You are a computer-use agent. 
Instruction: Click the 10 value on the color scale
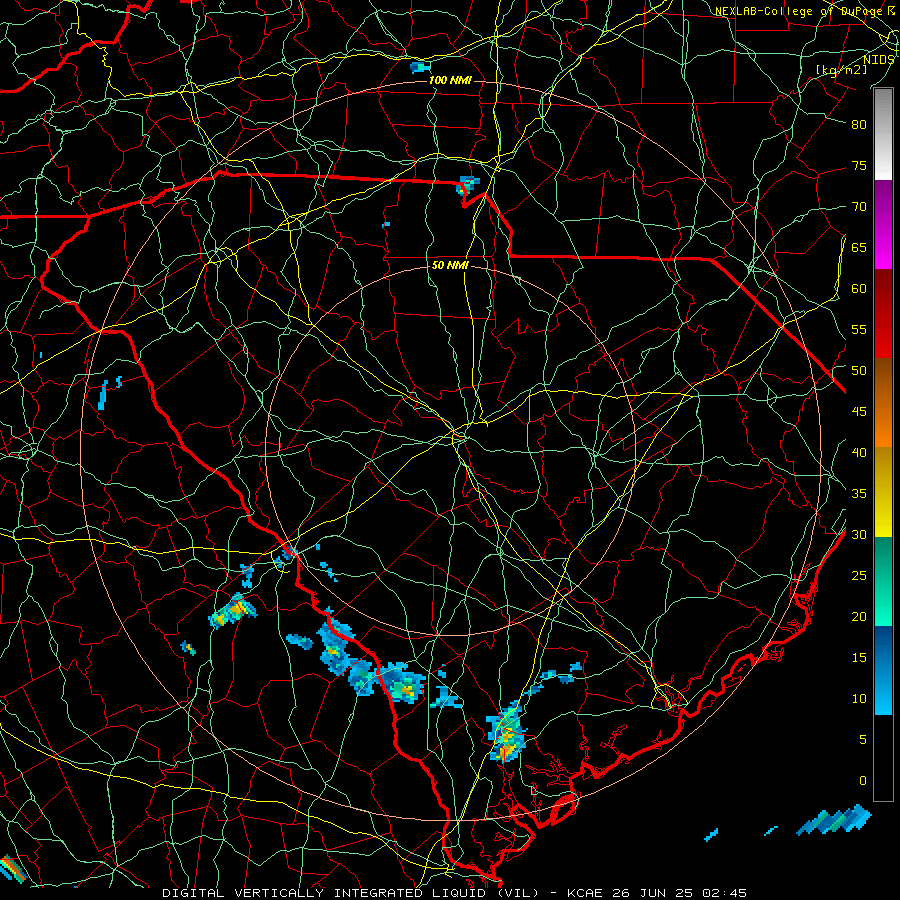(859, 699)
